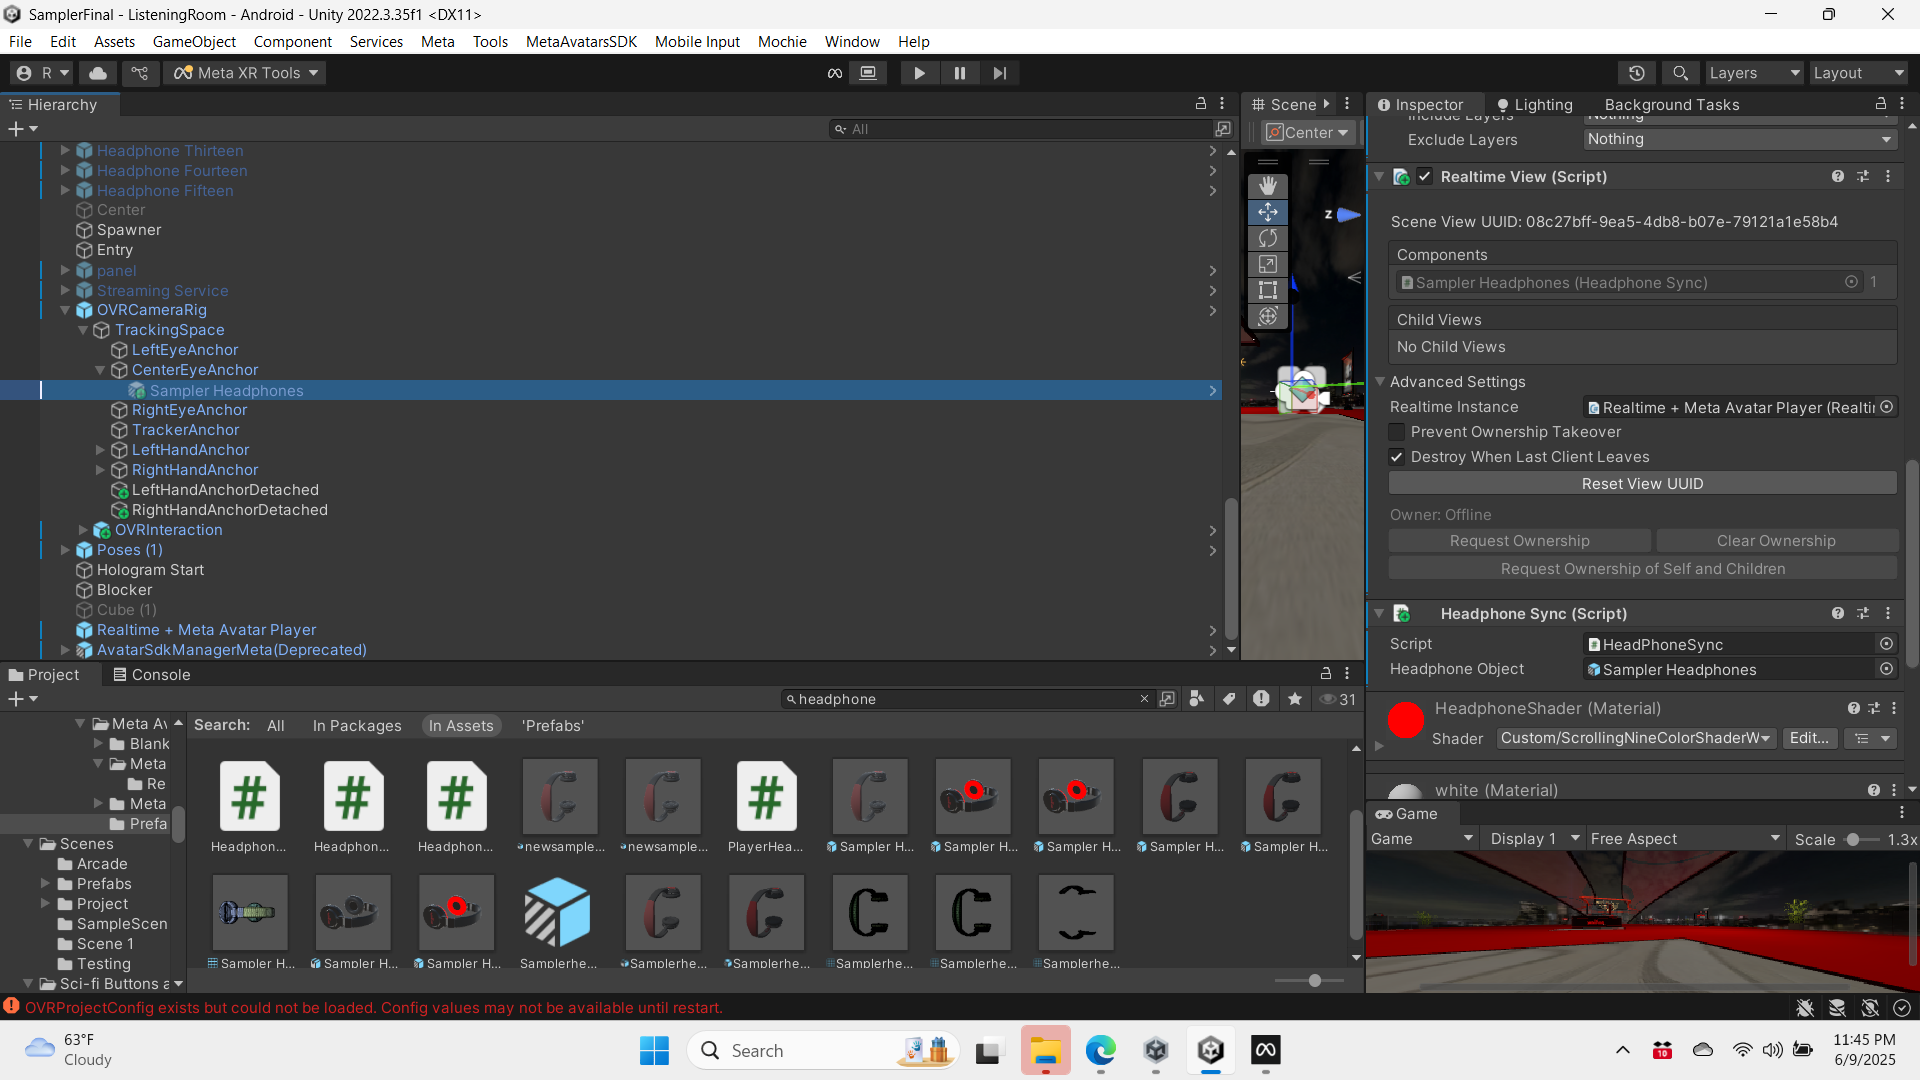Screen dimensions: 1920x1080
Task: Select the Rect tool in Scene
Action: [x=1268, y=290]
